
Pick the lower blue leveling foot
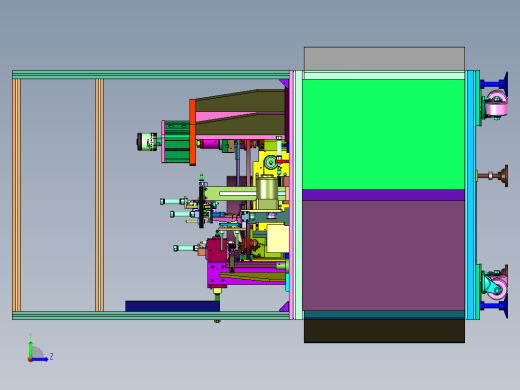(x=496, y=306)
